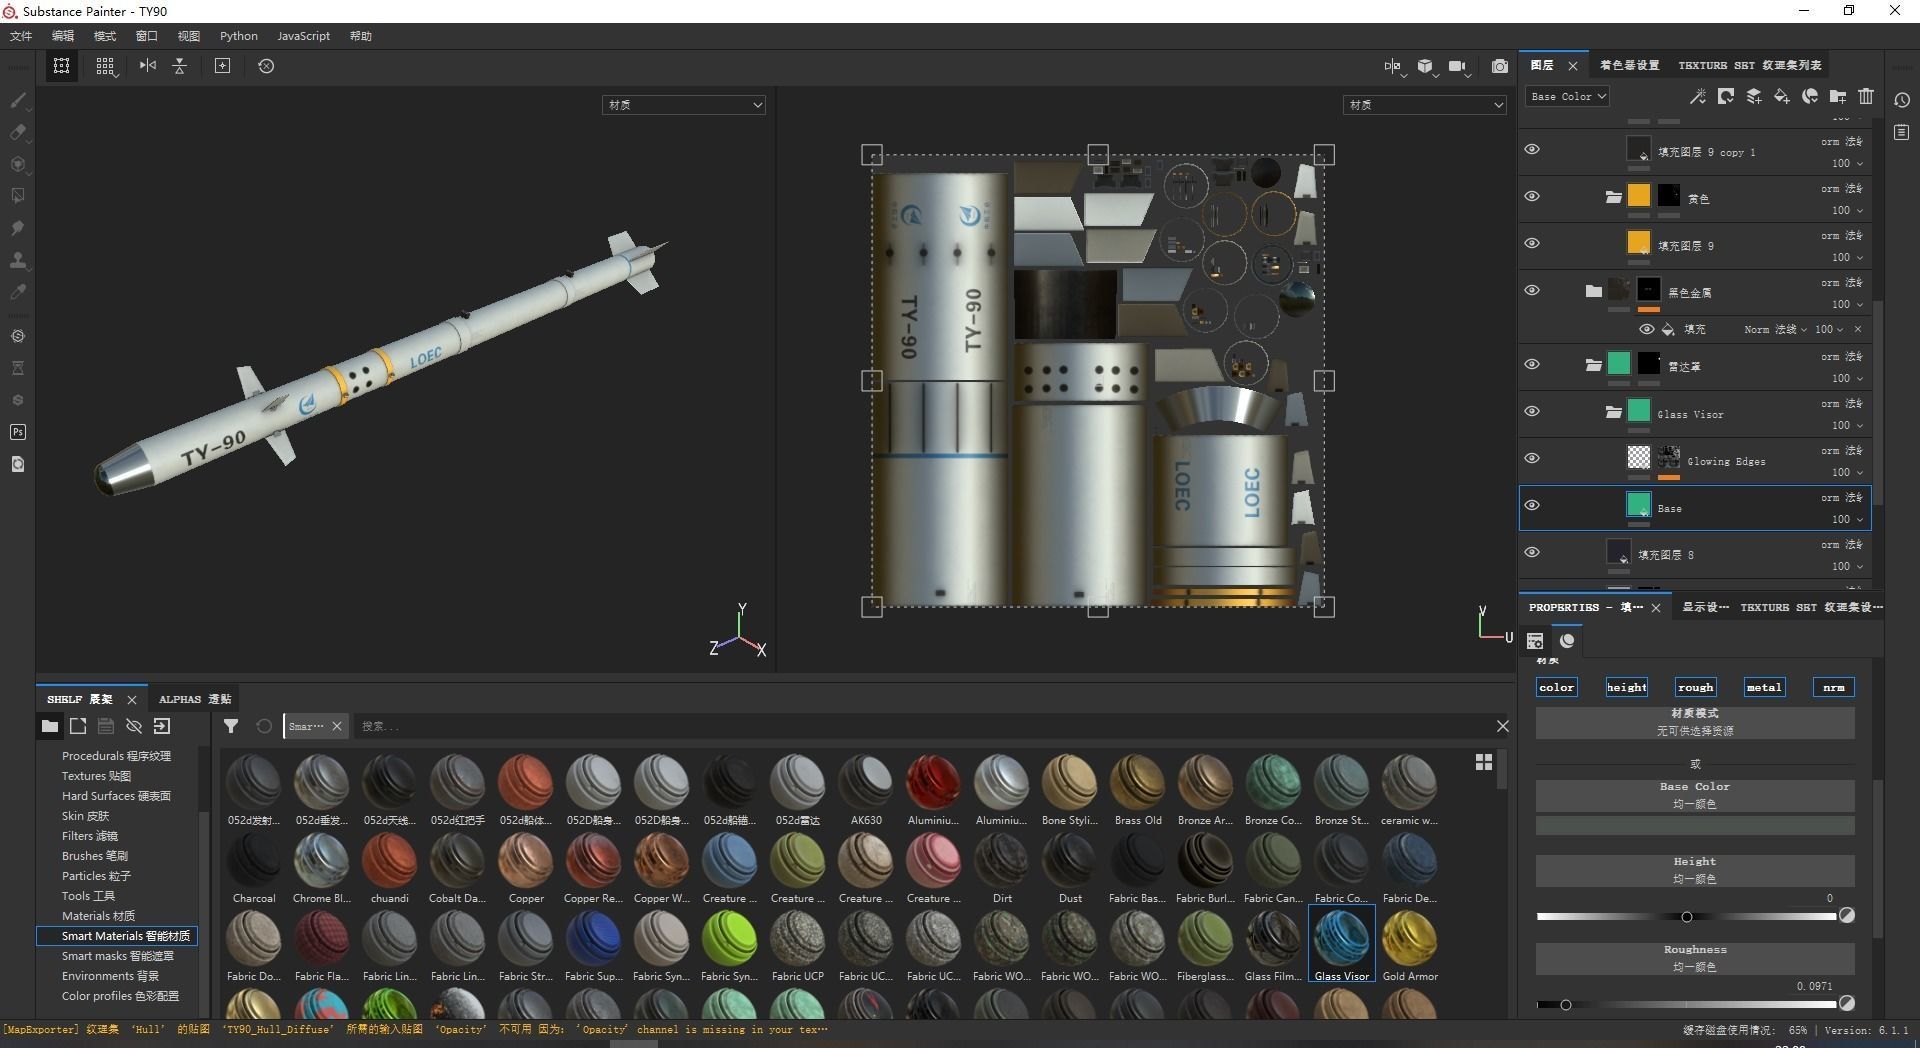Viewport: 1920px width, 1048px height.
Task: Open the JavaScript menu
Action: (303, 36)
